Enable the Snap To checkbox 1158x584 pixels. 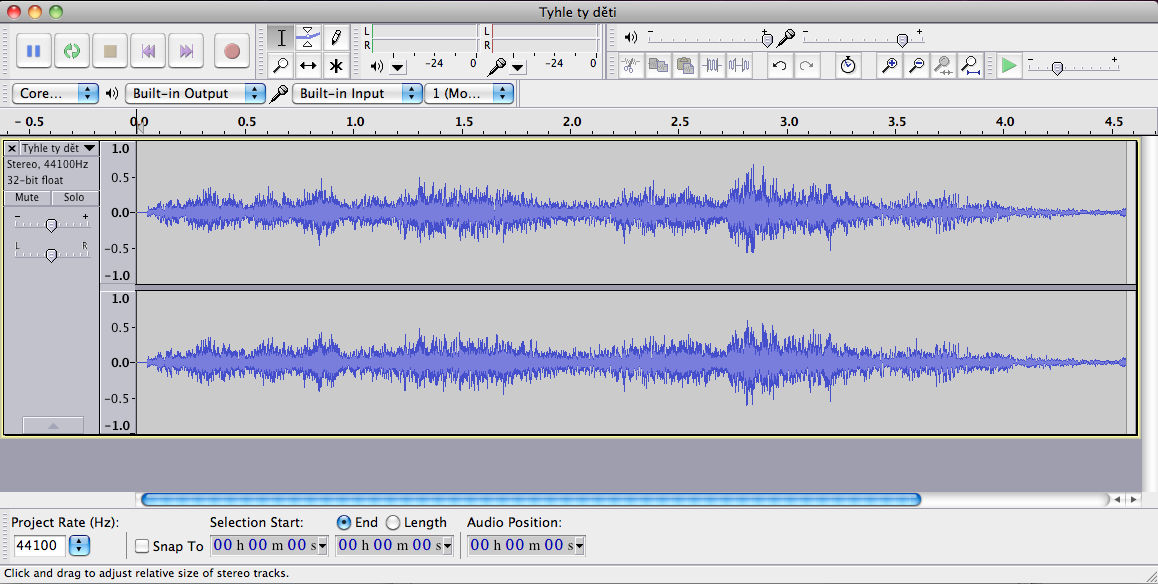pos(142,546)
